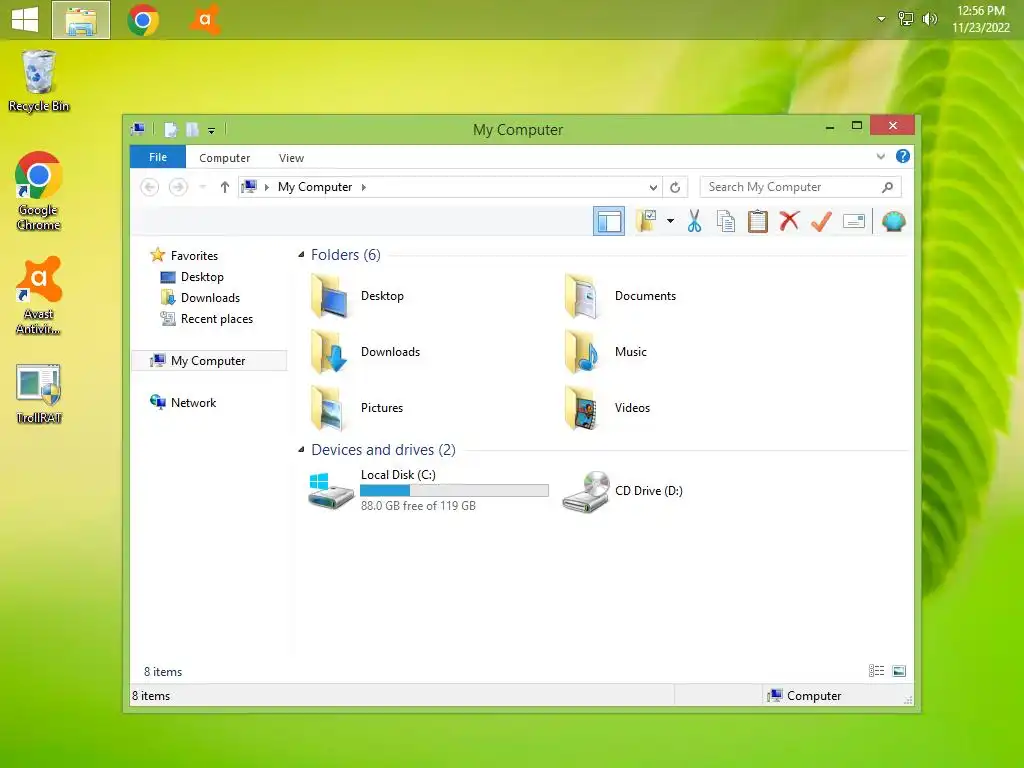The width and height of the screenshot is (1024, 768).
Task: Click My Computer in the address bar
Action: point(315,187)
